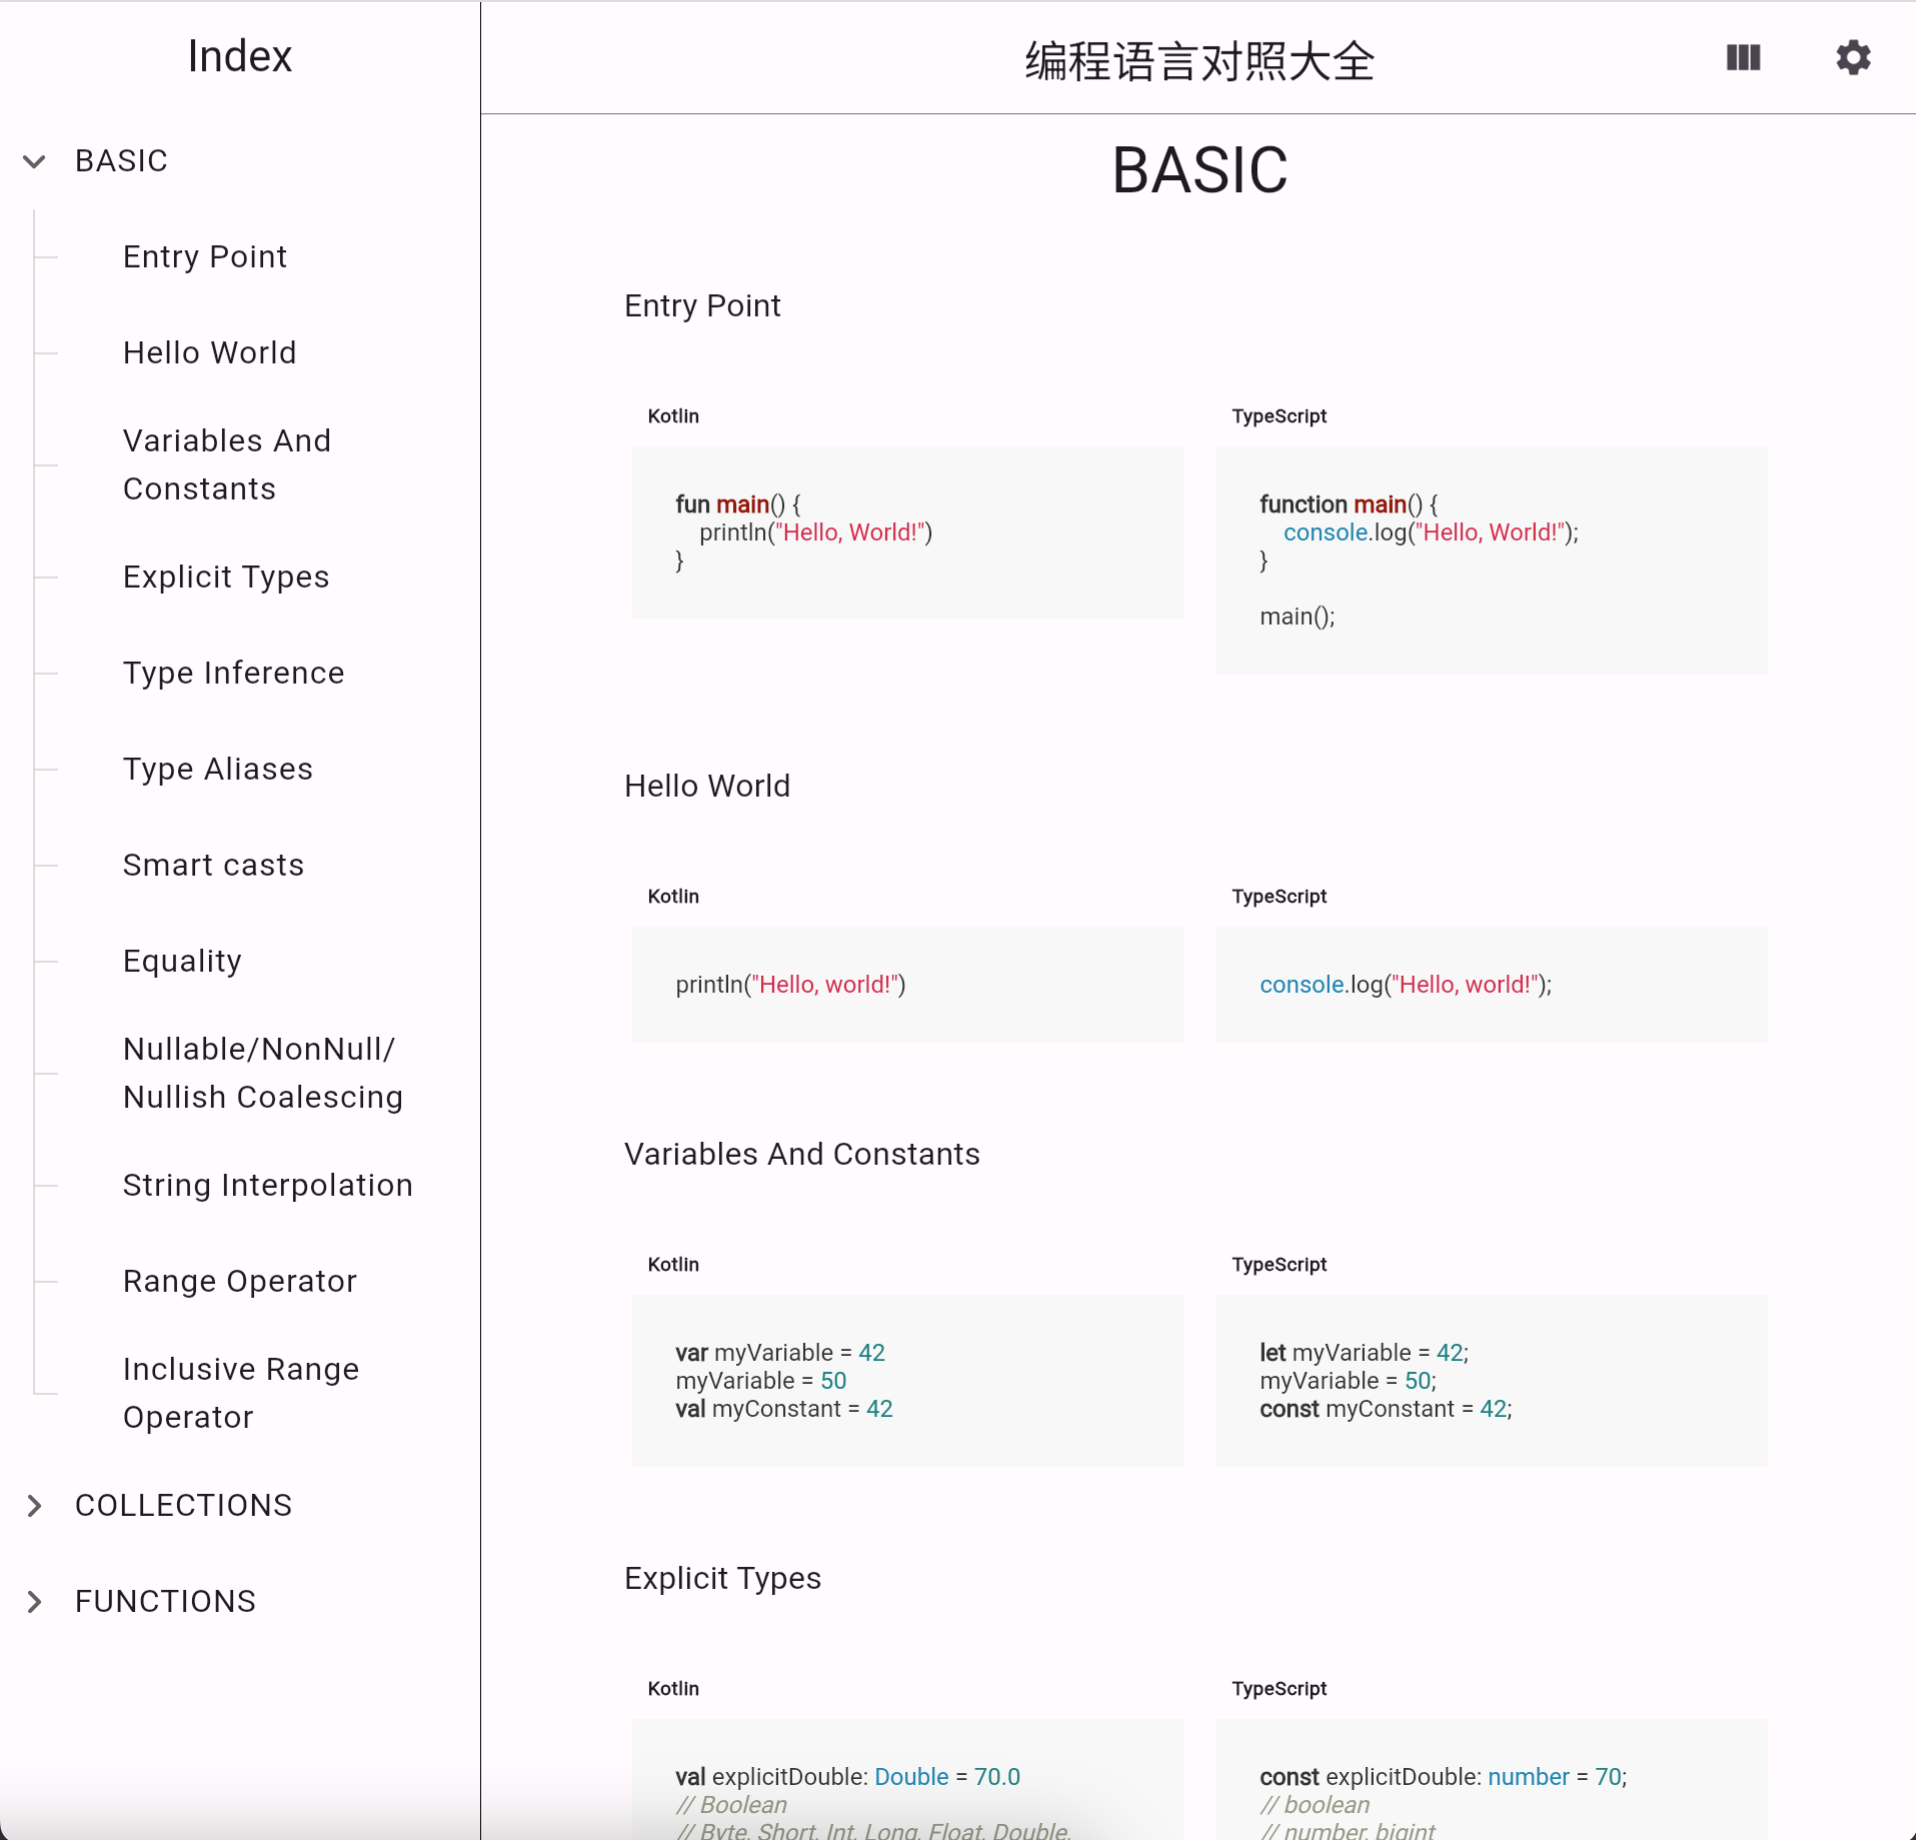
Task: Click the Hello World section heading
Action: click(707, 786)
